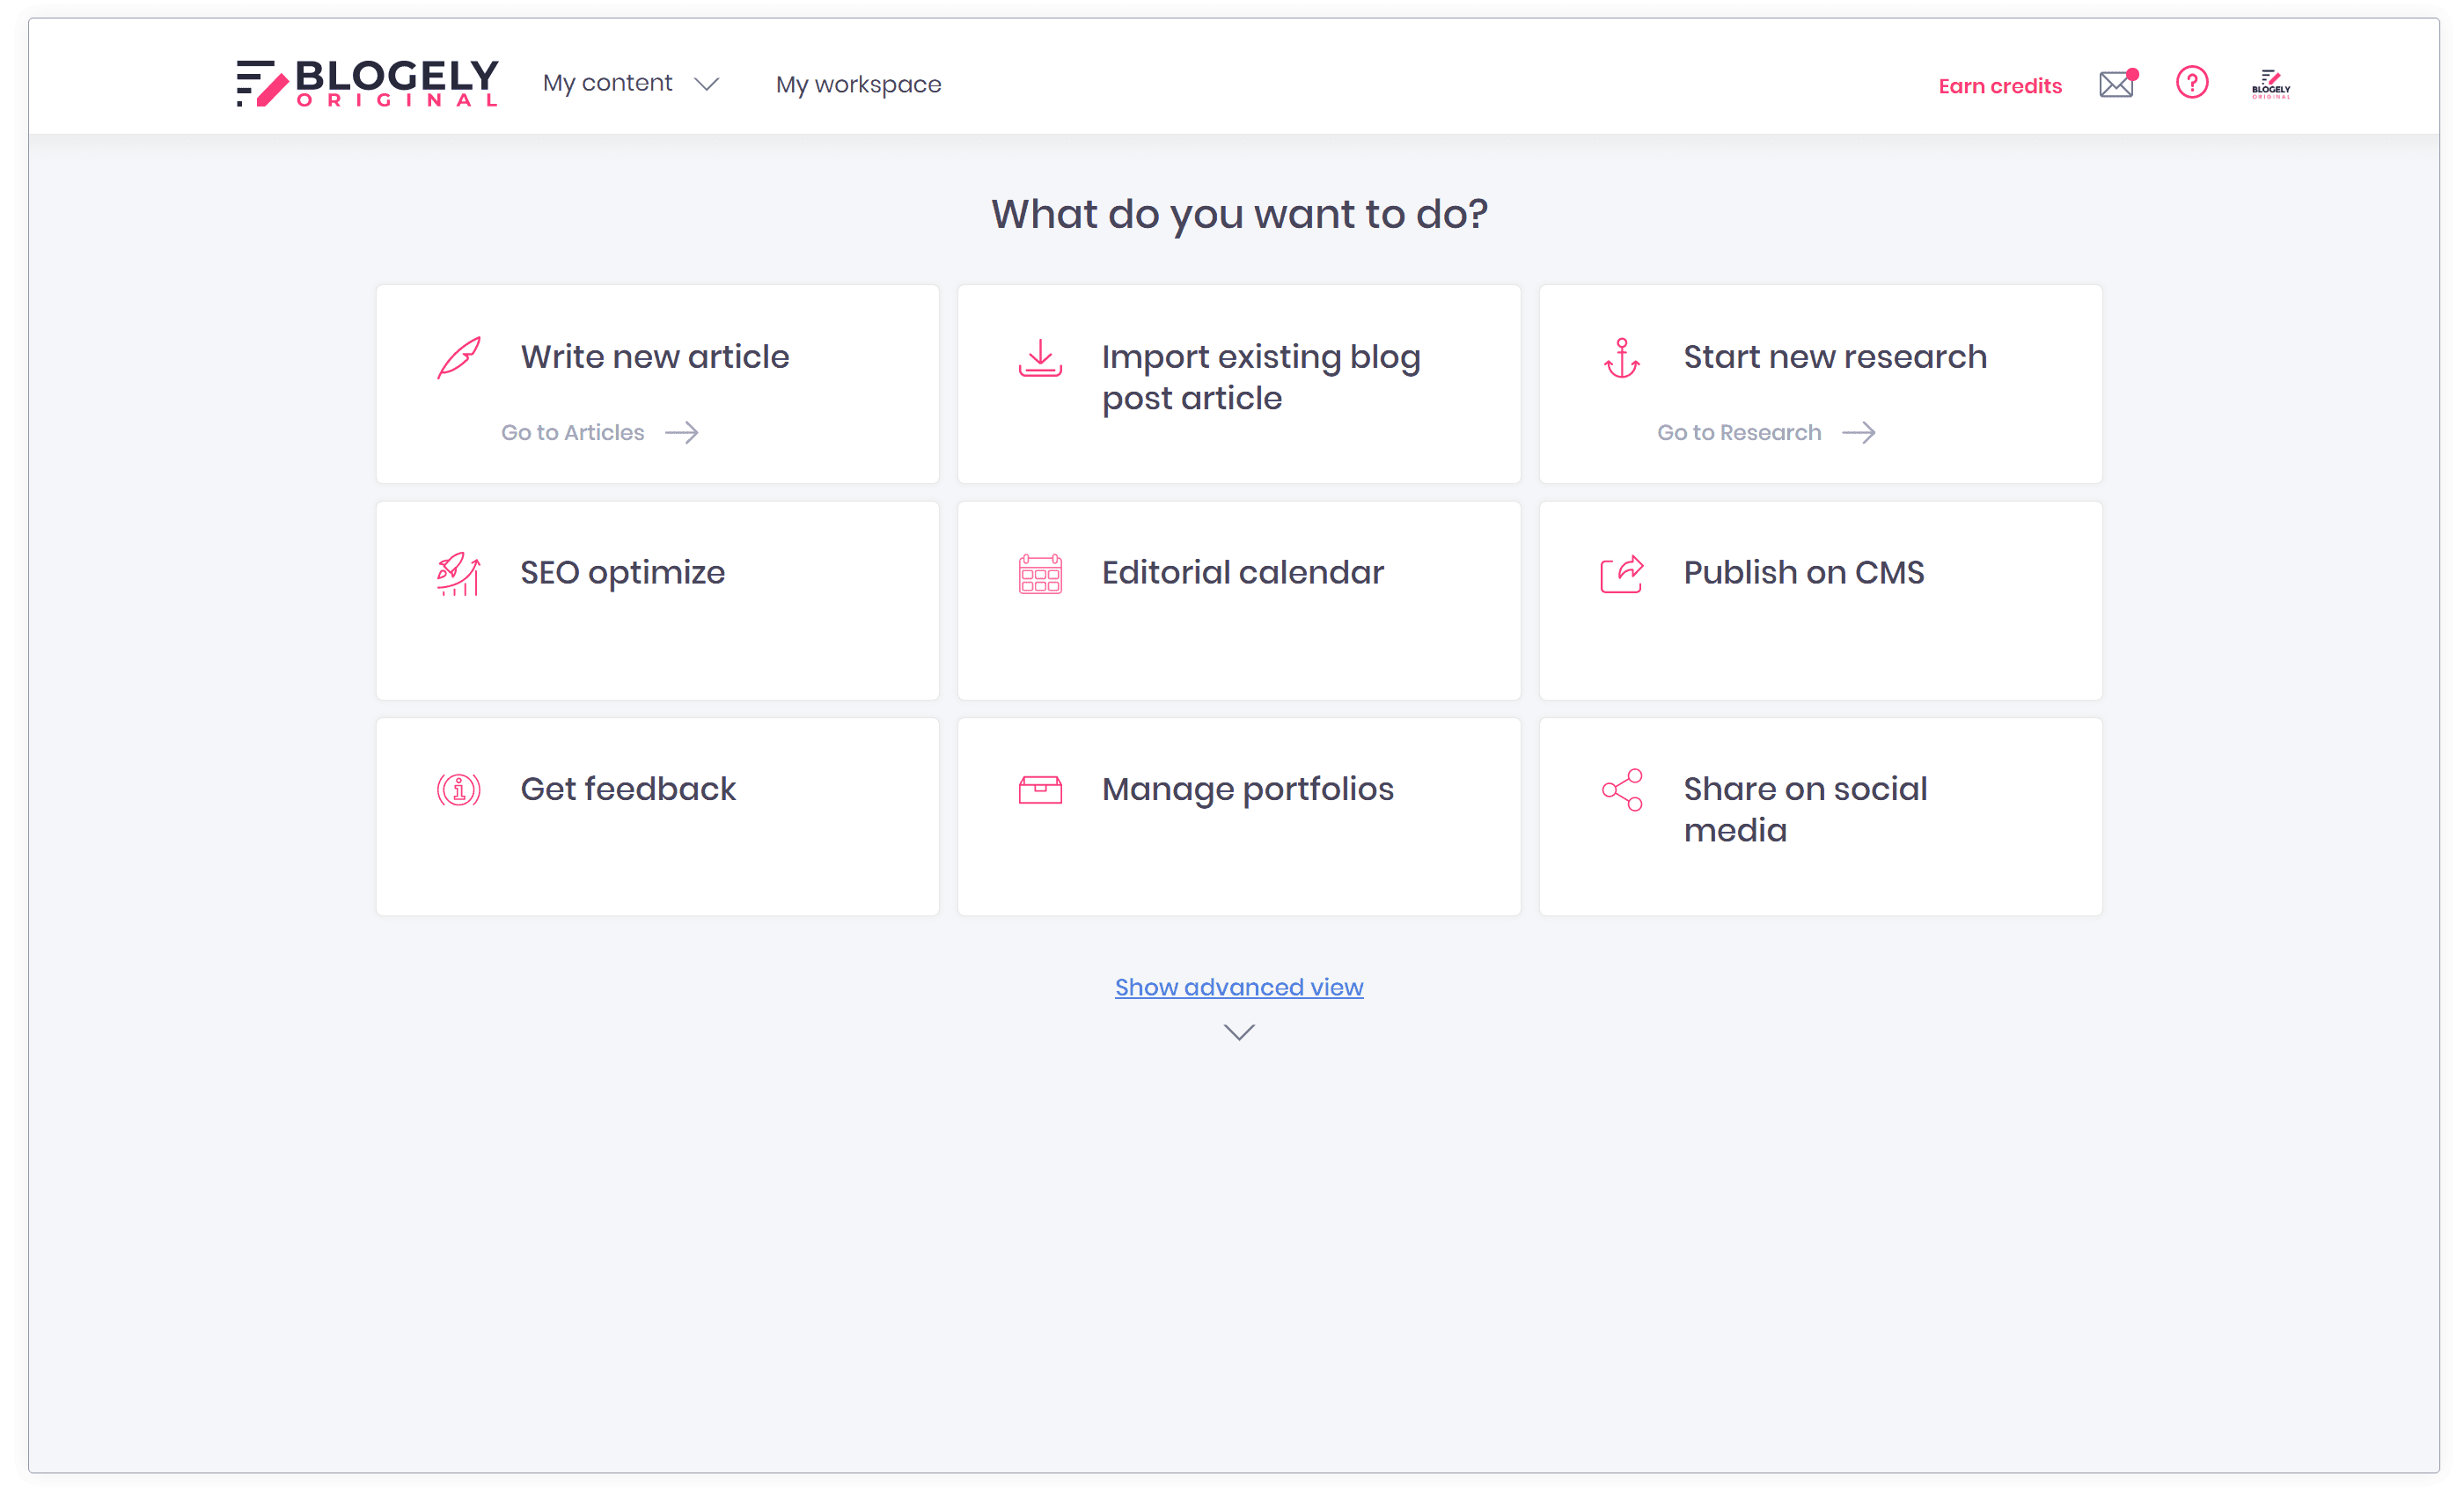Open the mail envelope notifications
Image resolution: width=2464 pixels, height=1491 pixels.
(x=2116, y=84)
